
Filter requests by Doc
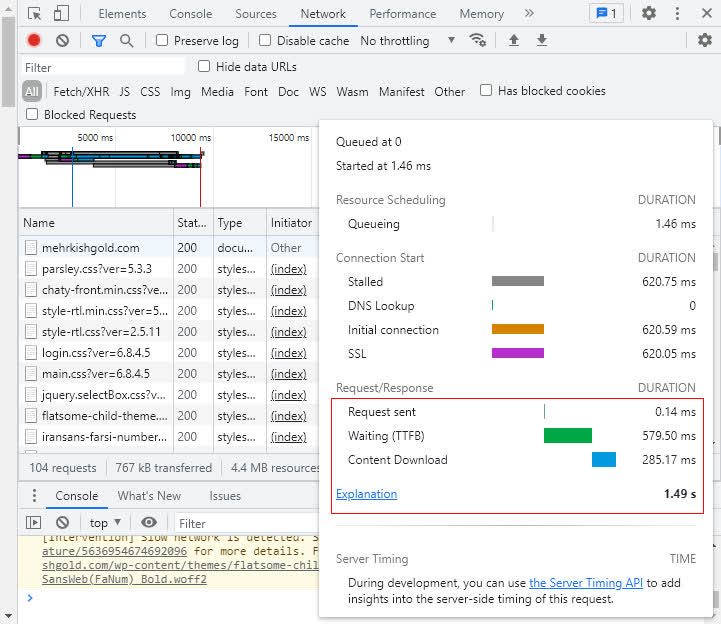pyautogui.click(x=288, y=92)
